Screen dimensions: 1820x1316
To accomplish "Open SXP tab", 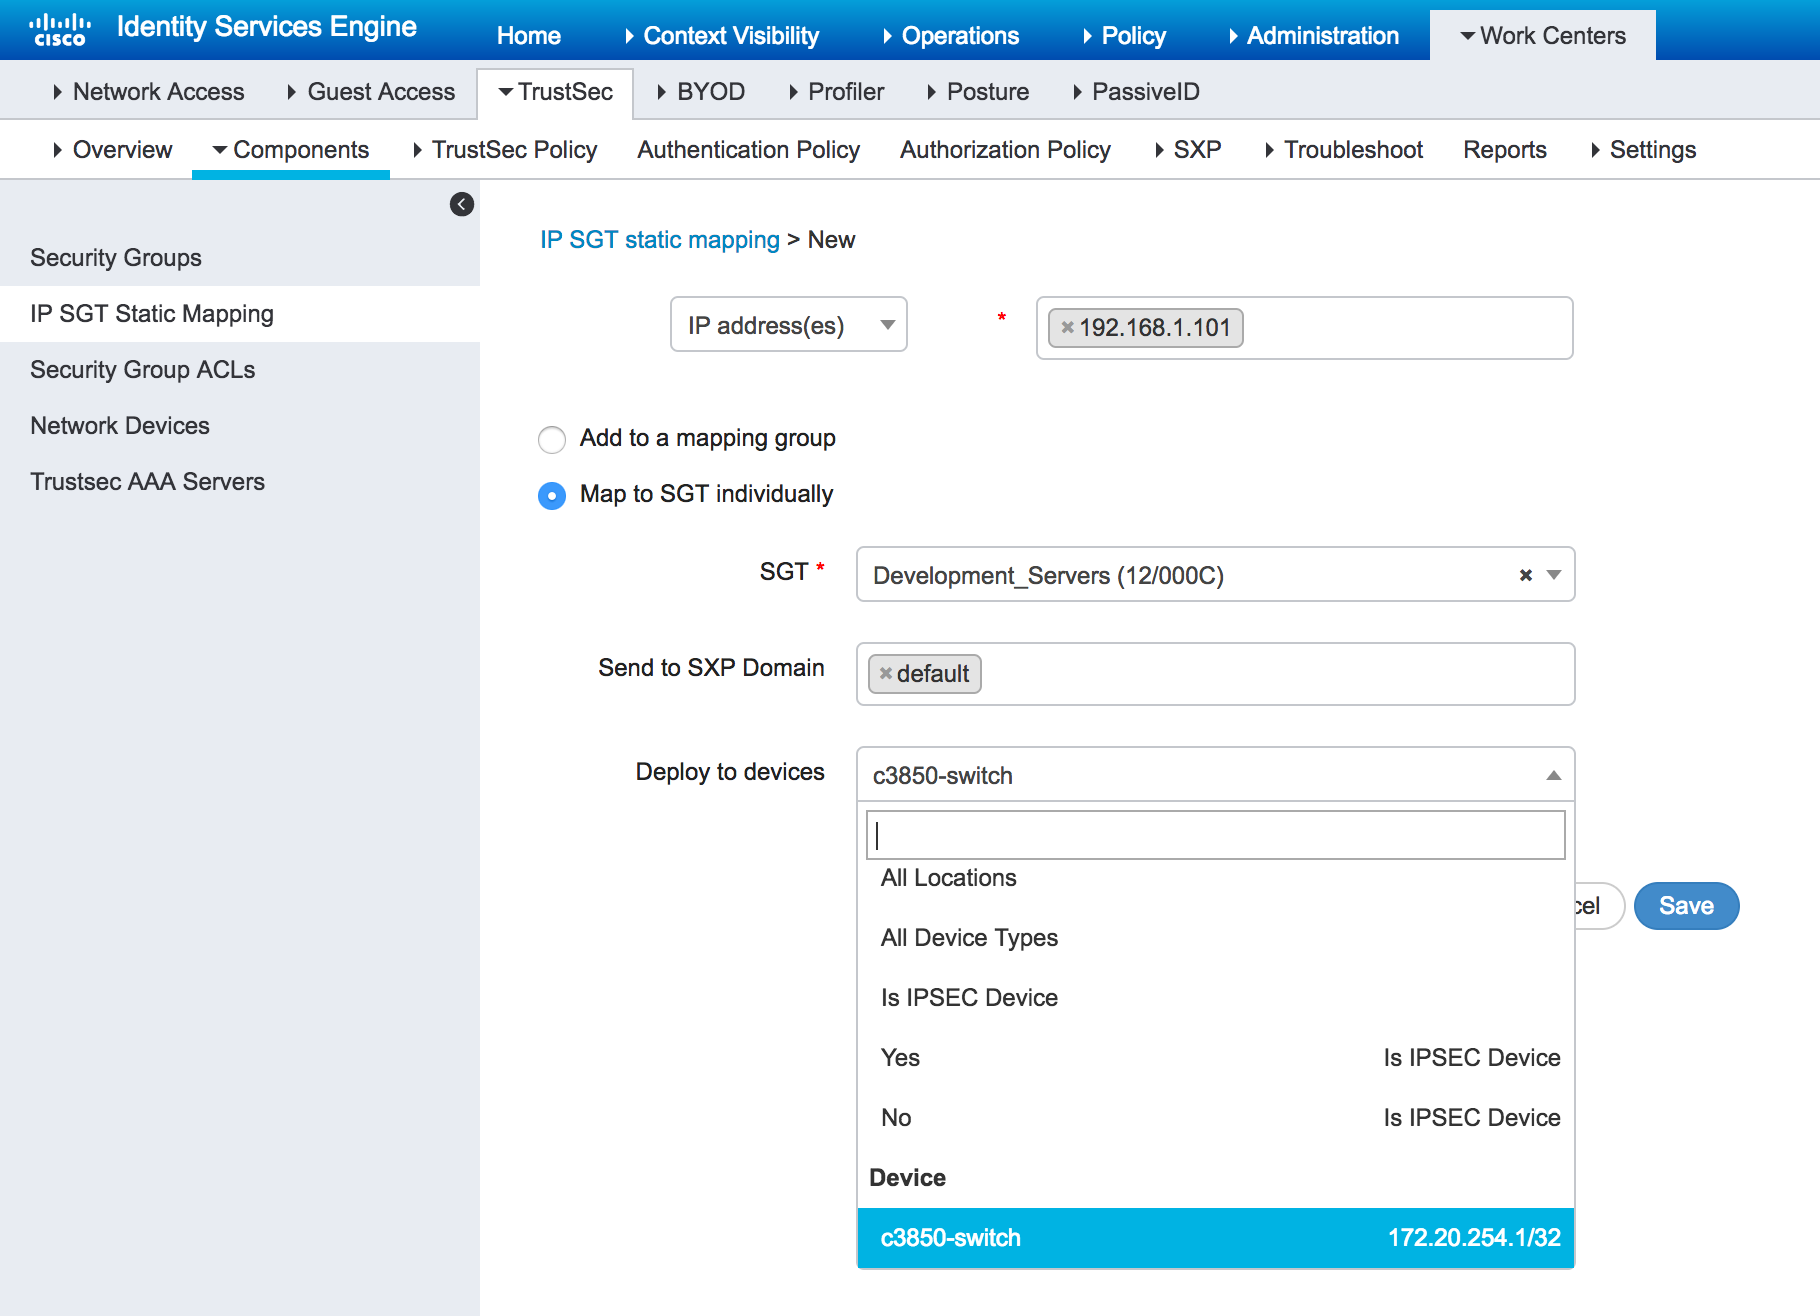I will pyautogui.click(x=1187, y=150).
